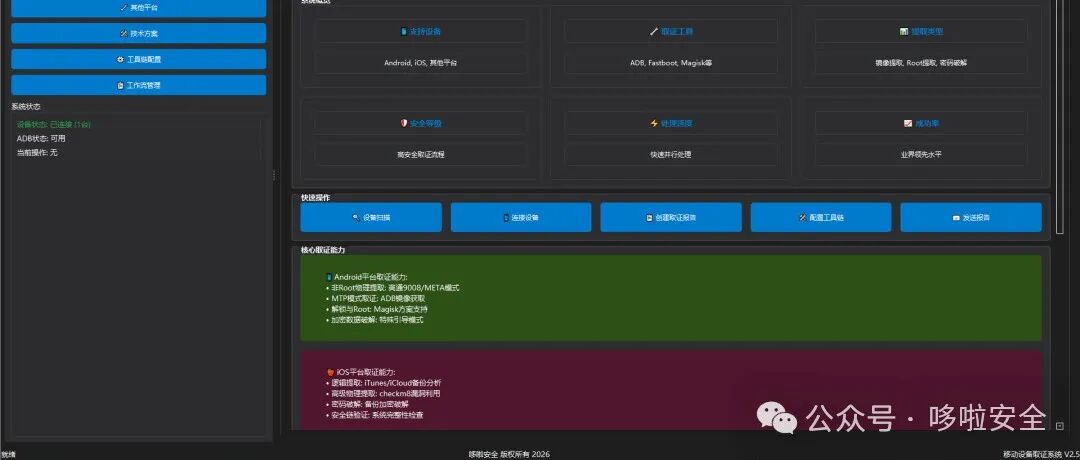Viewport: 1080px width, 460px height.
Task: Click the chart icon beside 提取类型
Action: pos(904,32)
